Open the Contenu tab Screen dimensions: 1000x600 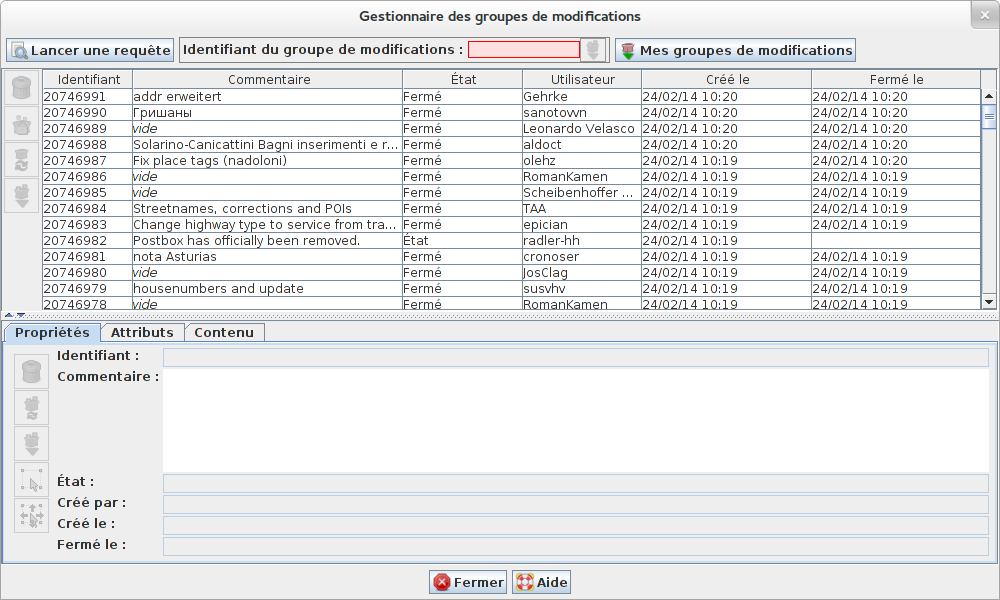coord(224,332)
